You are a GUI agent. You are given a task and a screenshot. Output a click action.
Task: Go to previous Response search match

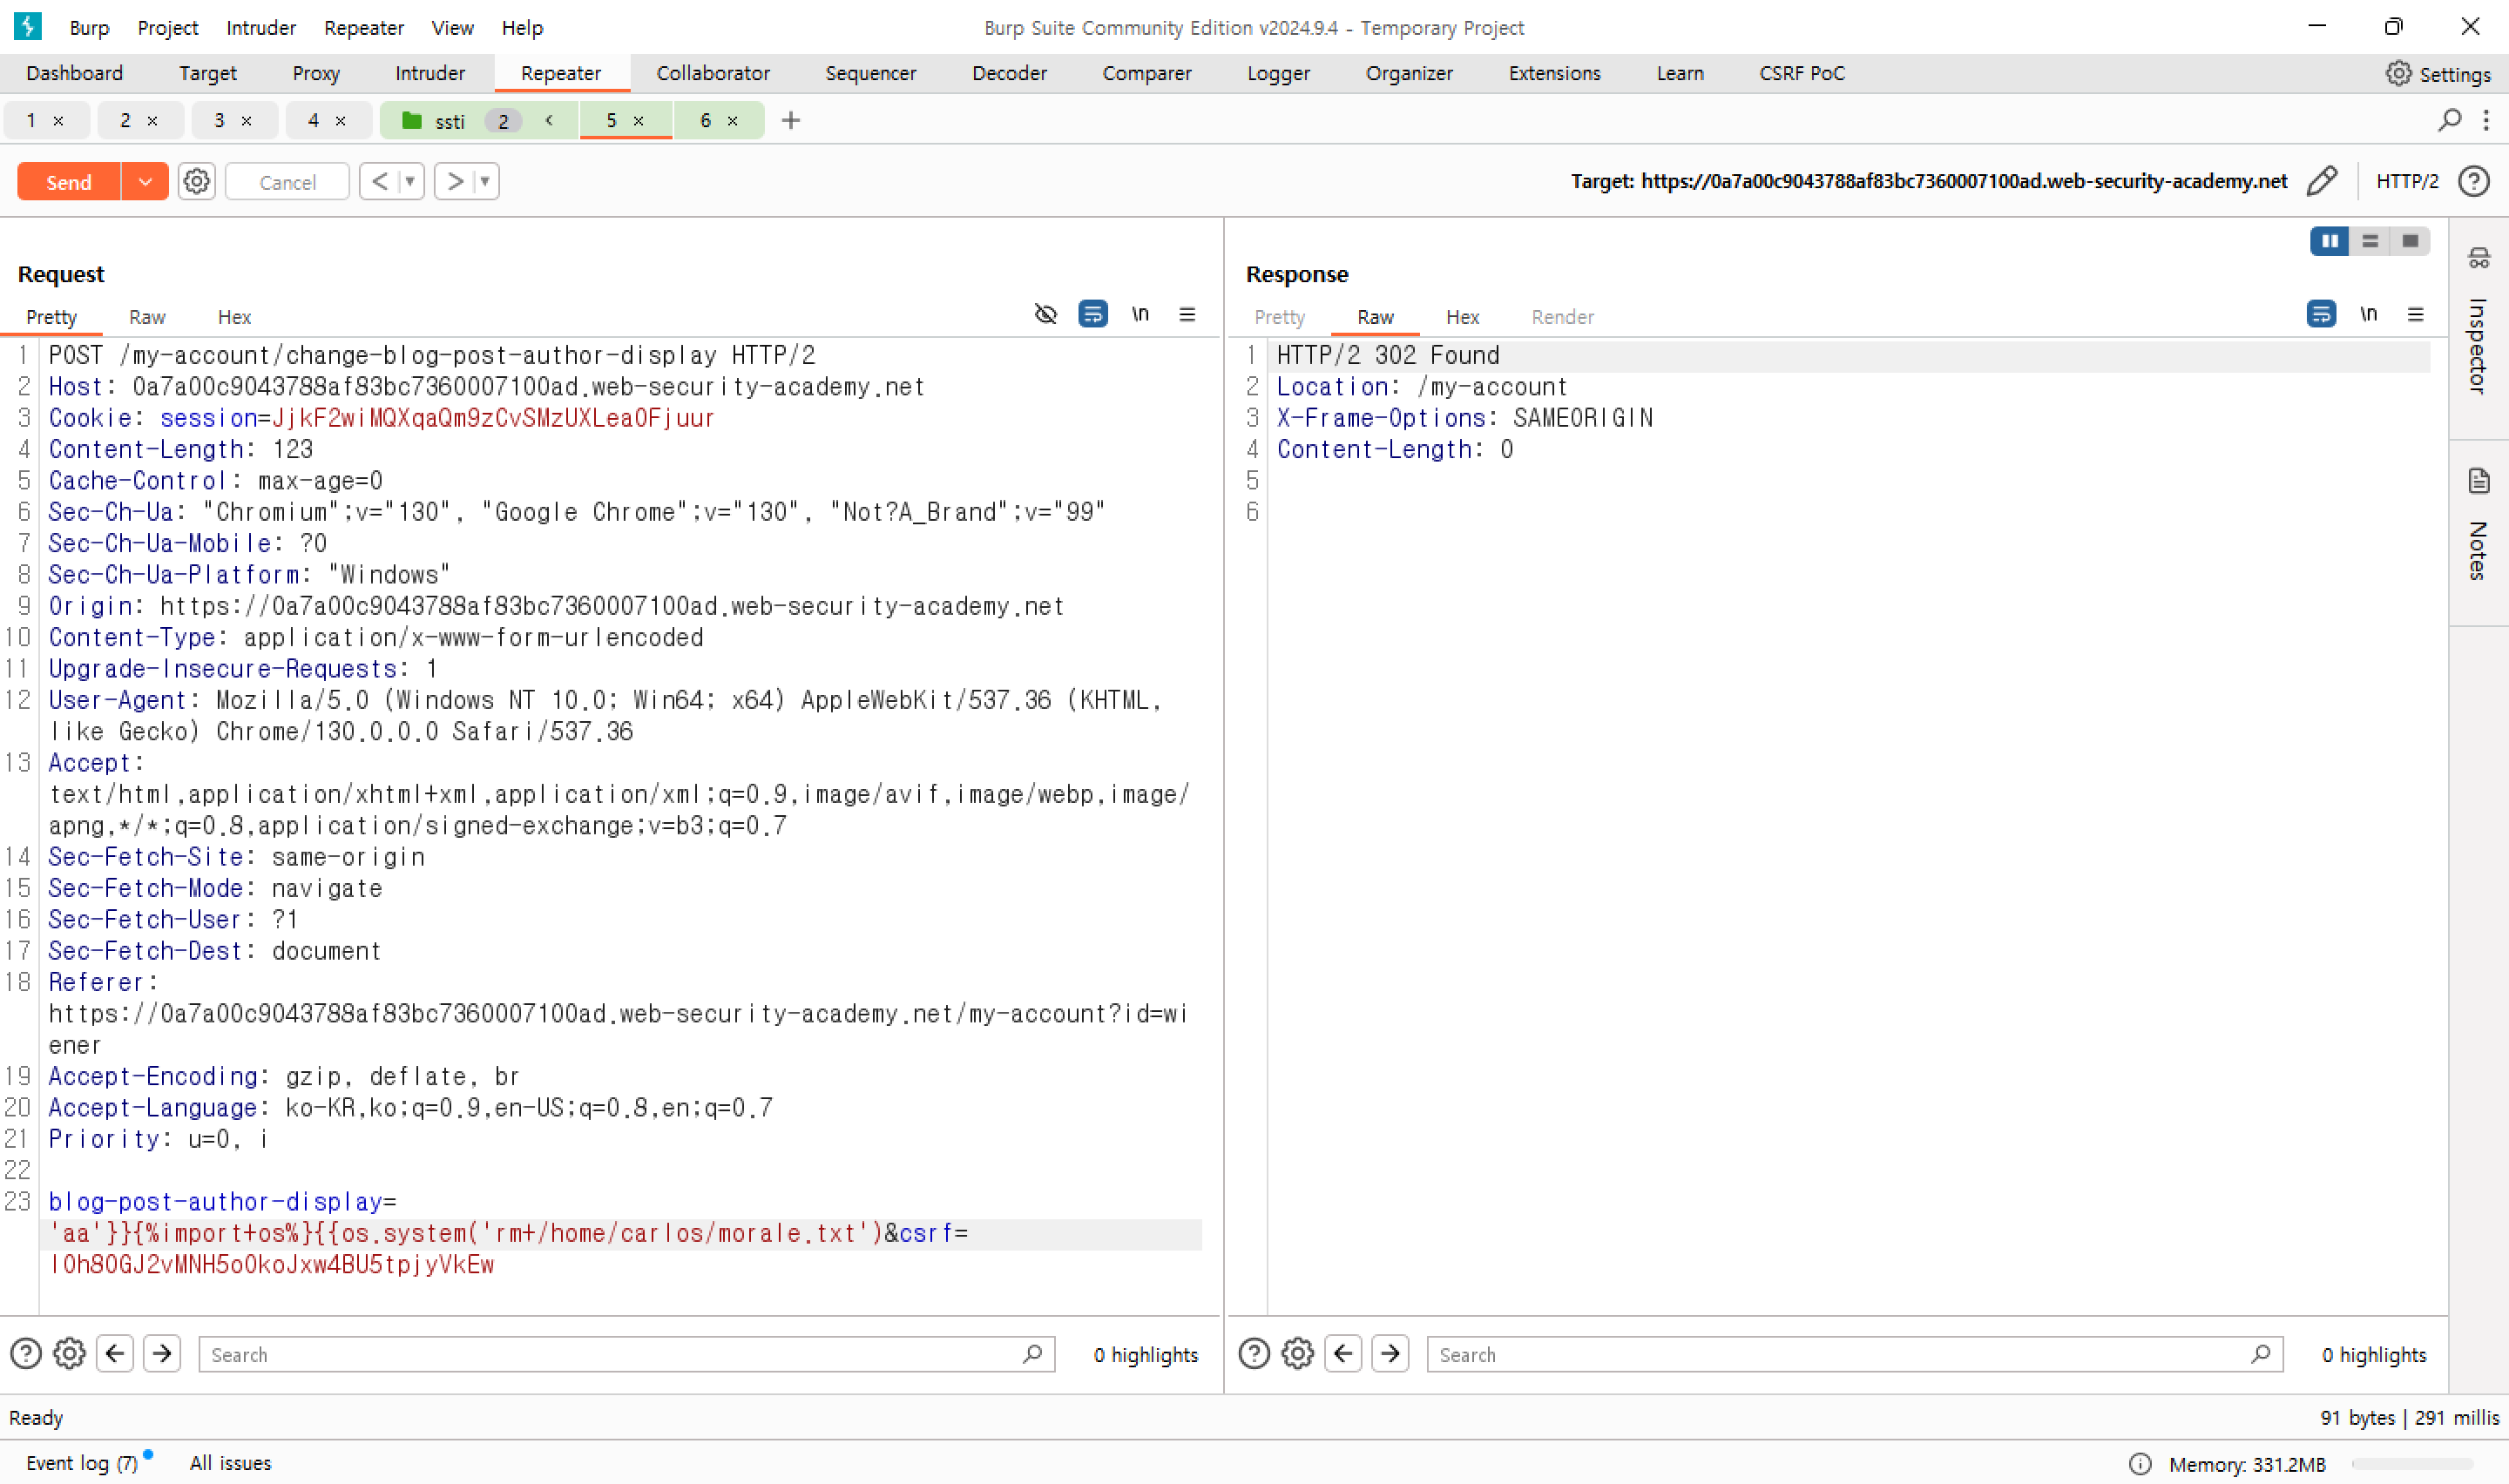(1343, 1354)
